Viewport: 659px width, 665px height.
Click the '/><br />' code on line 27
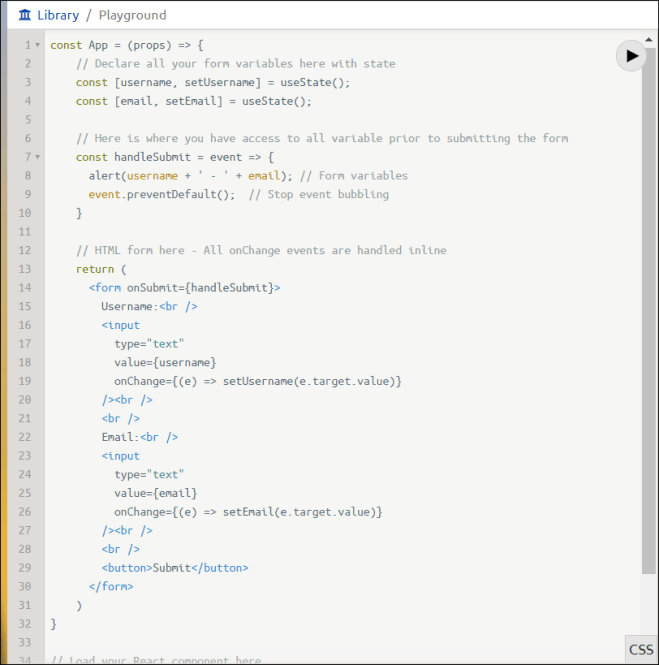127,530
